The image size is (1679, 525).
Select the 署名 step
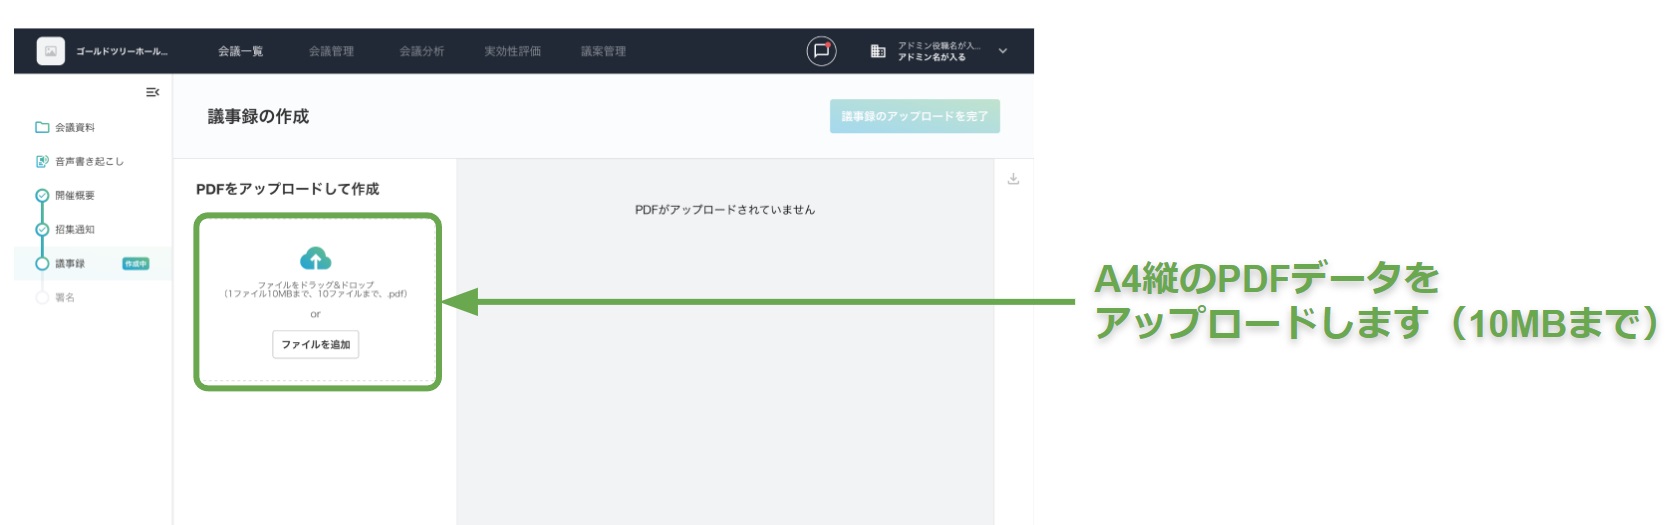[65, 297]
